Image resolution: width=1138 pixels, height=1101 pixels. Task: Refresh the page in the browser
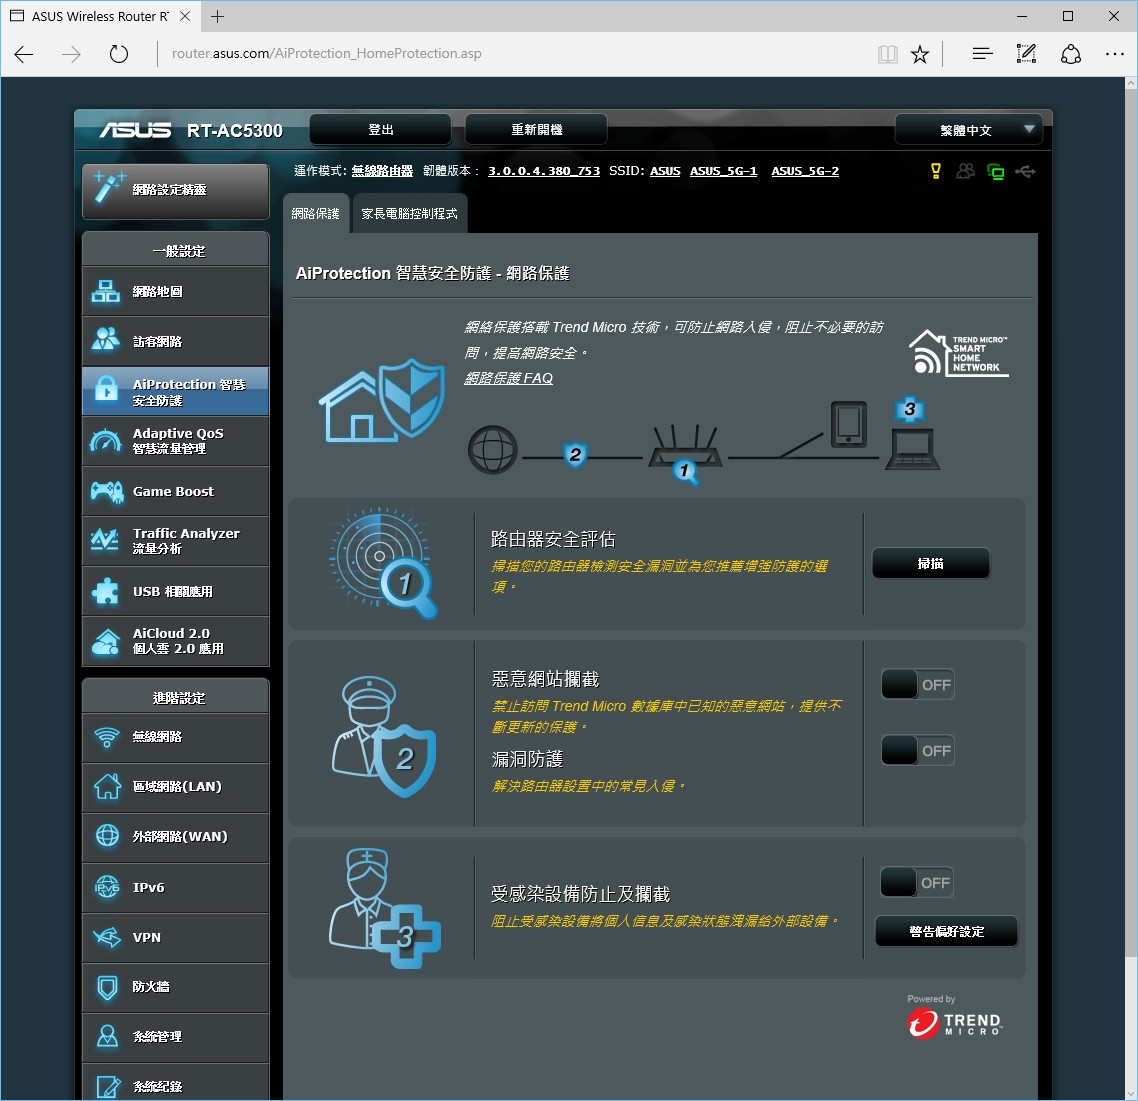click(x=118, y=54)
